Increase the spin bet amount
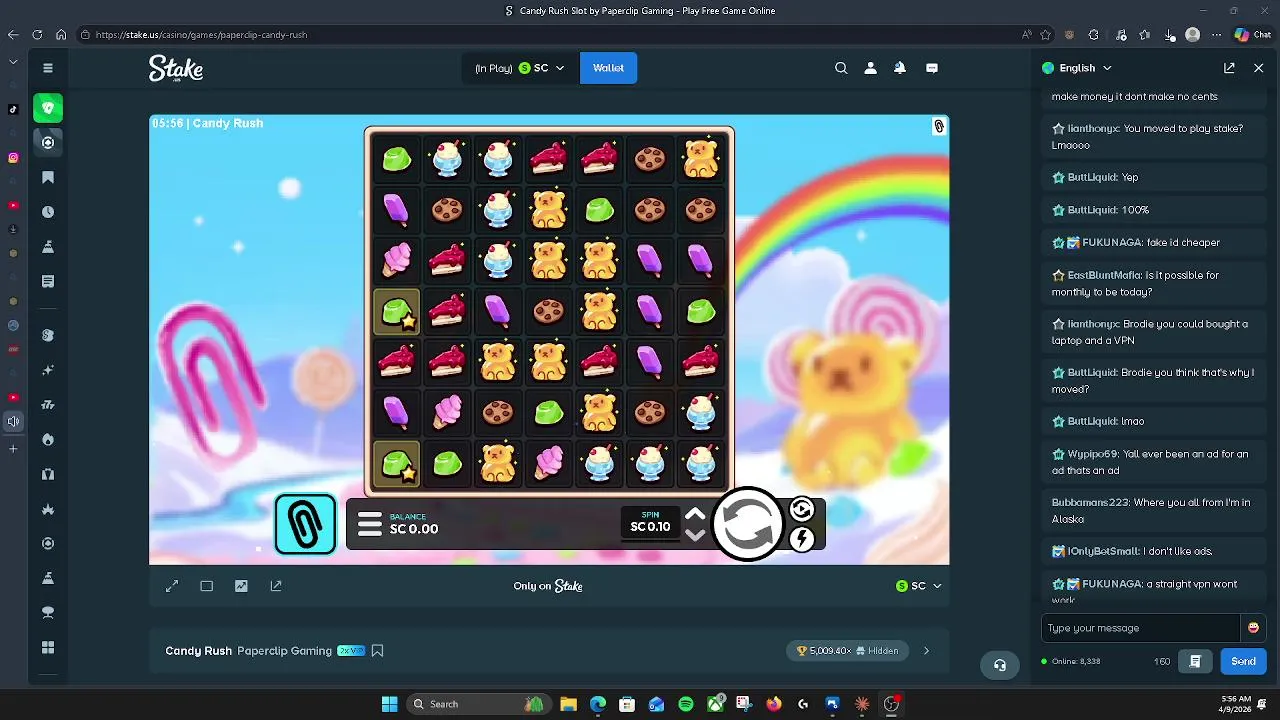Image resolution: width=1280 pixels, height=720 pixels. (x=695, y=514)
